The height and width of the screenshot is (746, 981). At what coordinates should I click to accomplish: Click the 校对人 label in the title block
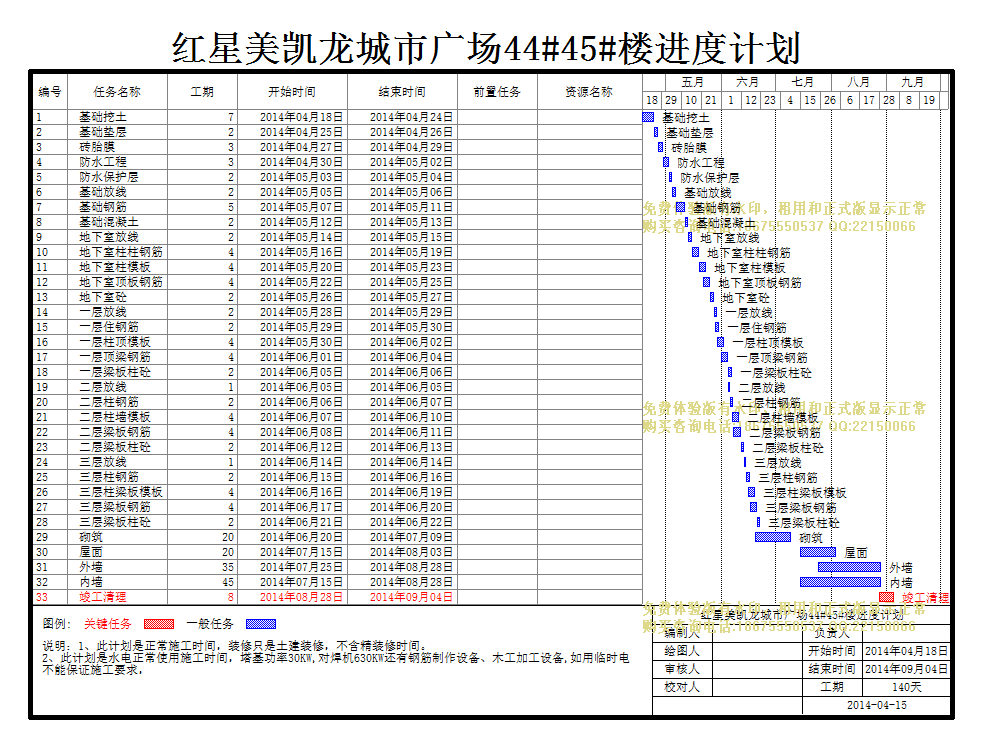tap(682, 687)
